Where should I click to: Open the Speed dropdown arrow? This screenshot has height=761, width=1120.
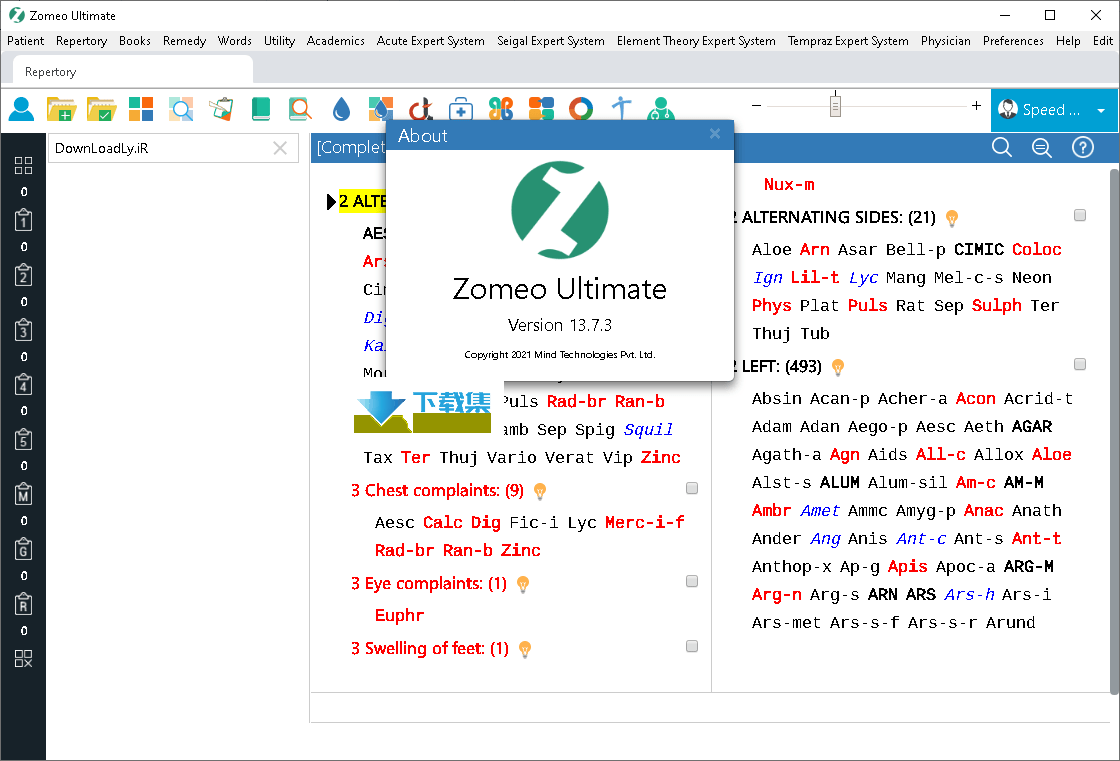1101,111
